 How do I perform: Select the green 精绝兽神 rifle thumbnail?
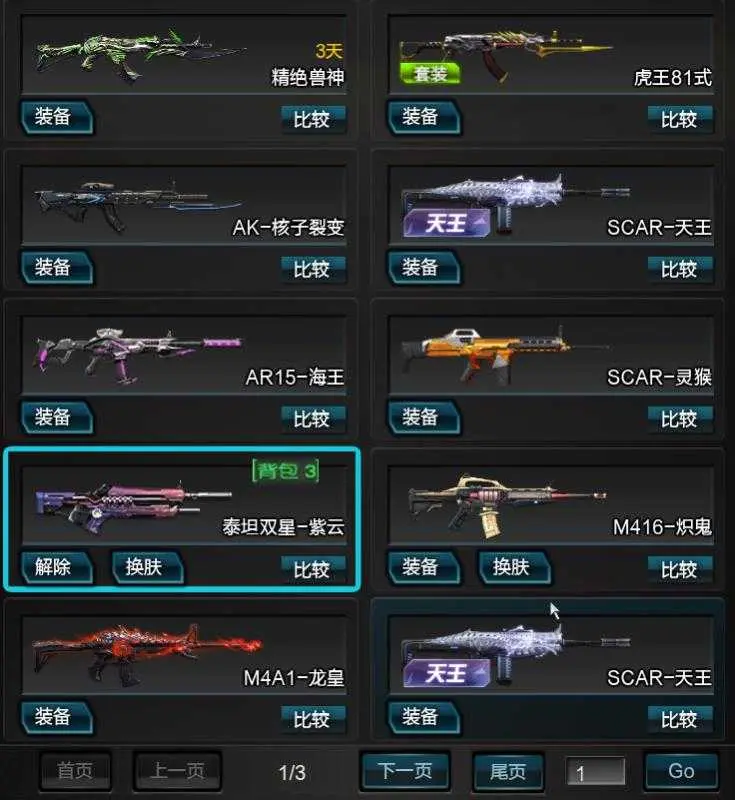click(140, 54)
